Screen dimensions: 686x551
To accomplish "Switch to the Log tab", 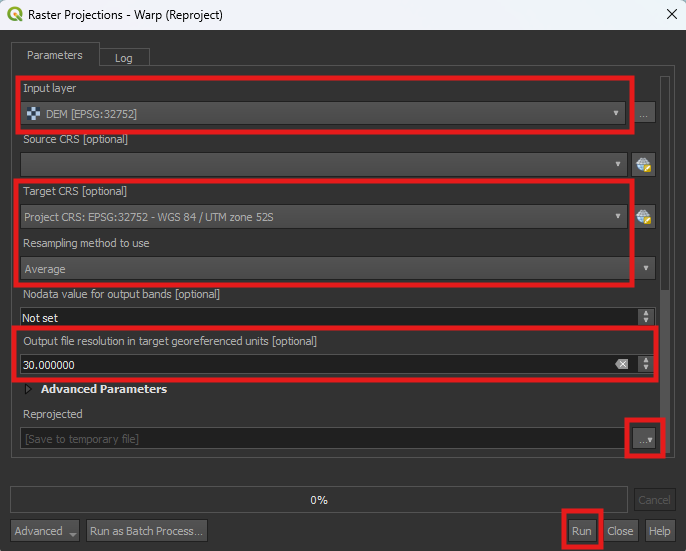I will coord(123,58).
